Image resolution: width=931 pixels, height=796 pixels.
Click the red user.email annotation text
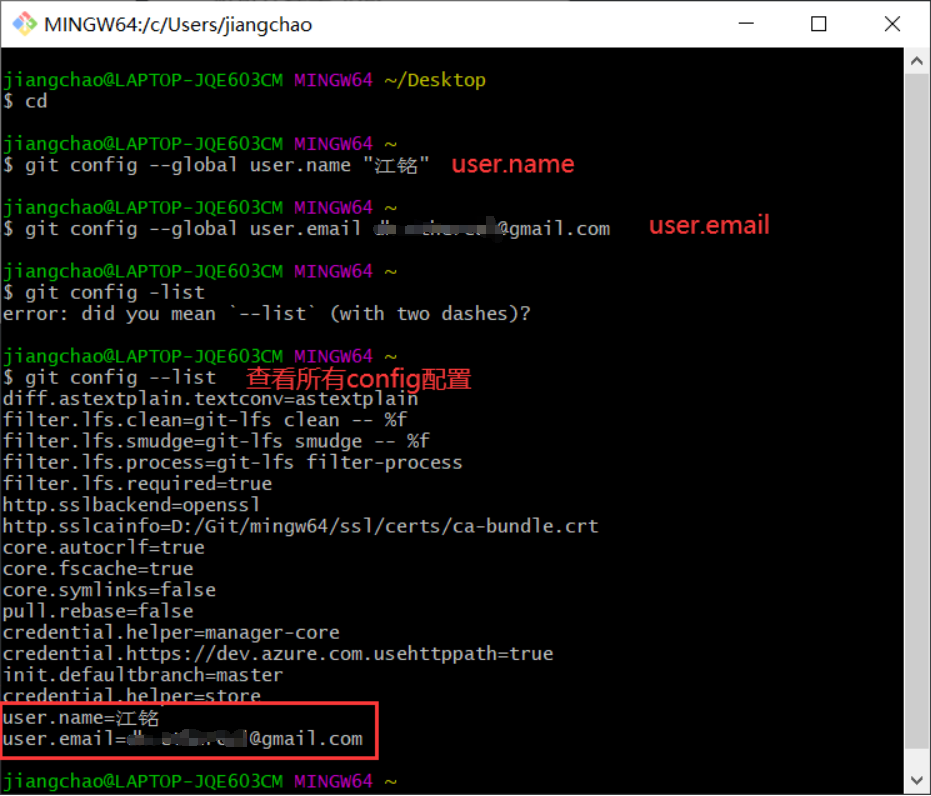[708, 225]
